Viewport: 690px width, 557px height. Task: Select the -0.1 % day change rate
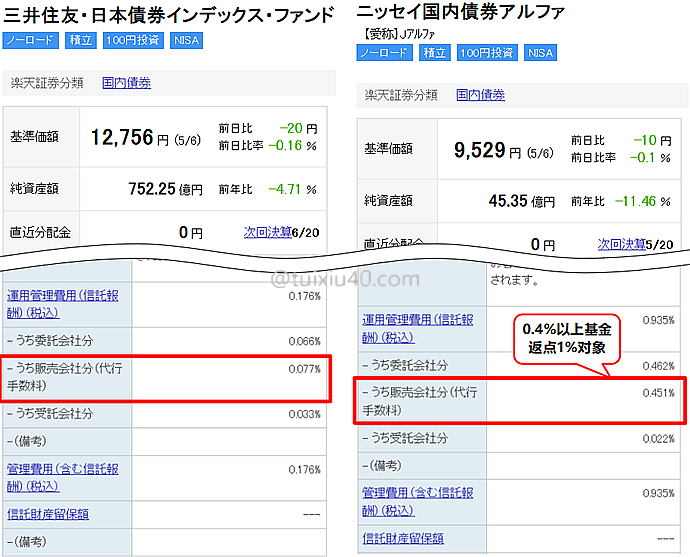(650, 158)
